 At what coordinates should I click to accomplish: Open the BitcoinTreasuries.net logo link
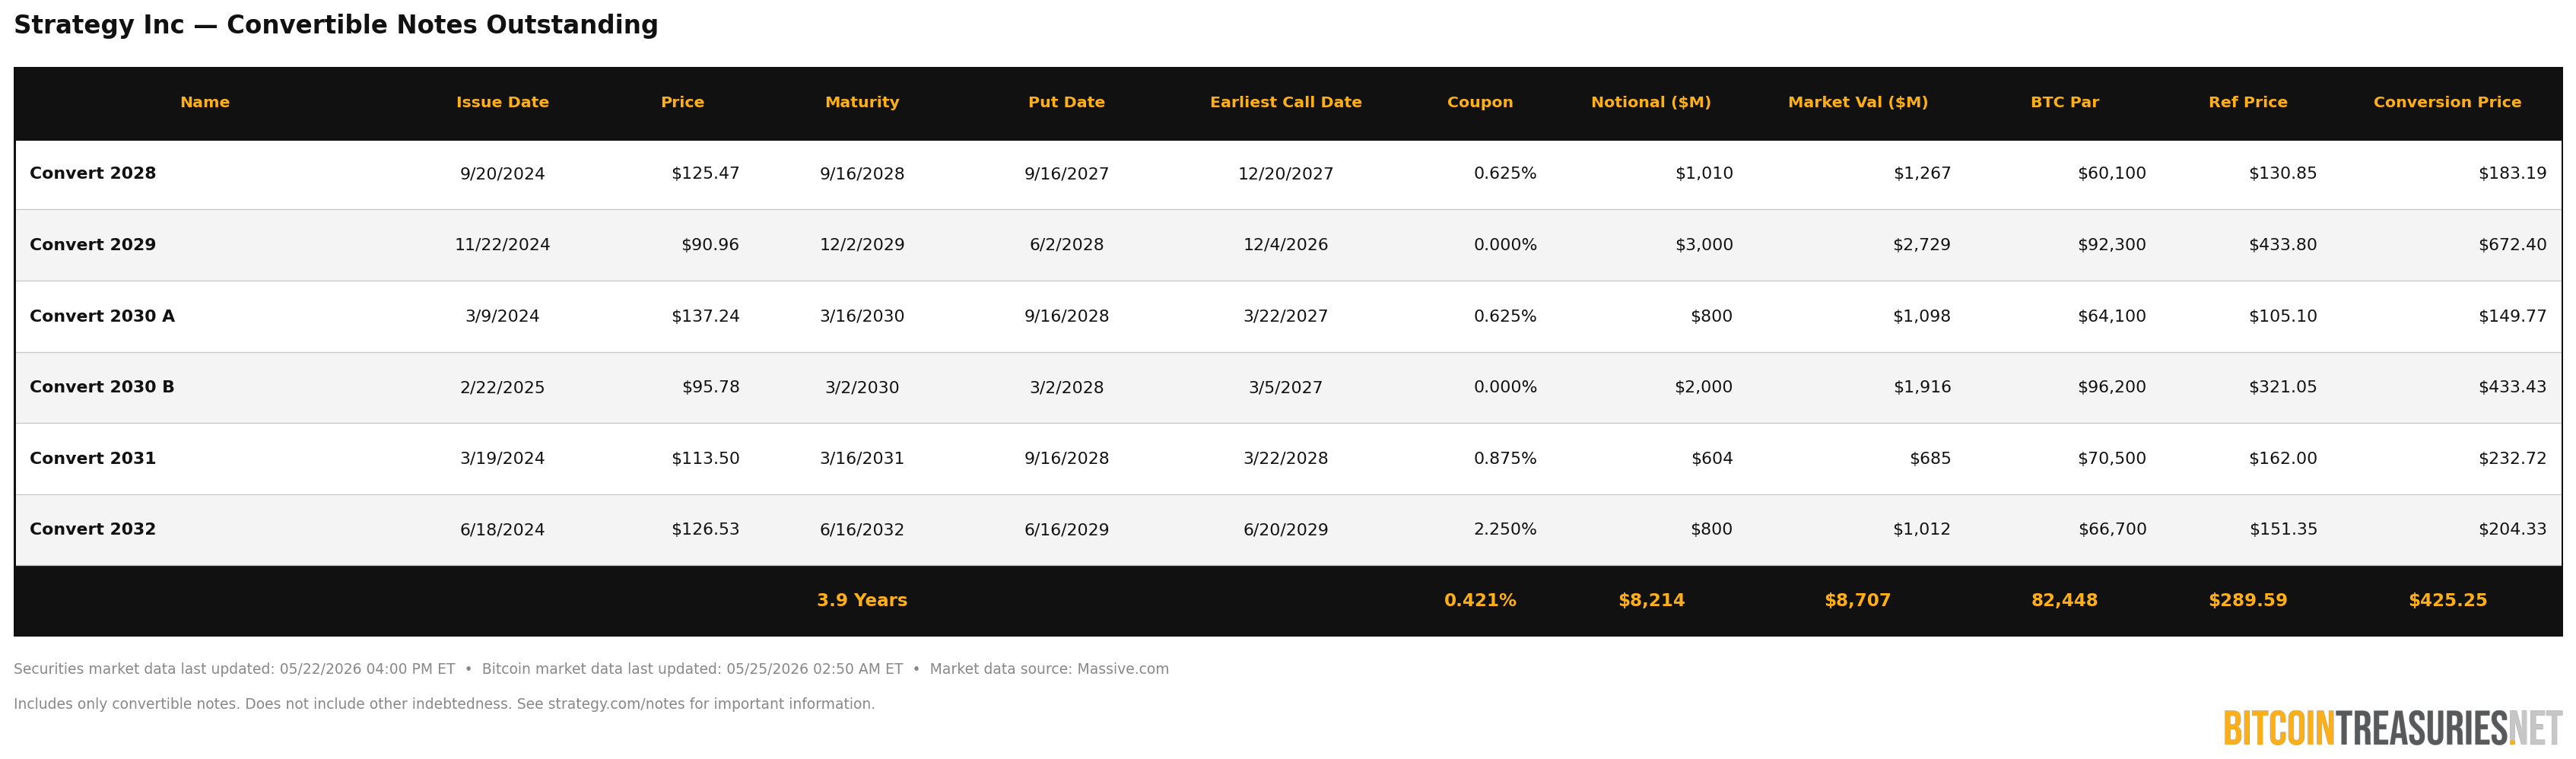2392,728
